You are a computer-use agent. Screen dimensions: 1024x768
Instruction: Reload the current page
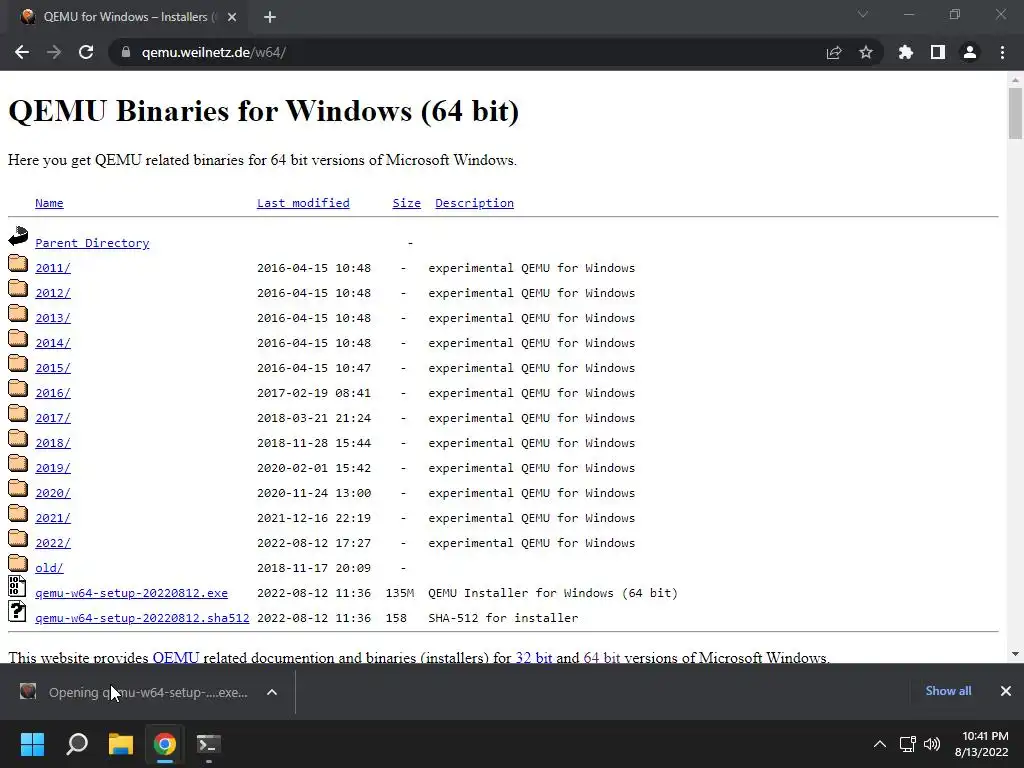pyautogui.click(x=86, y=52)
